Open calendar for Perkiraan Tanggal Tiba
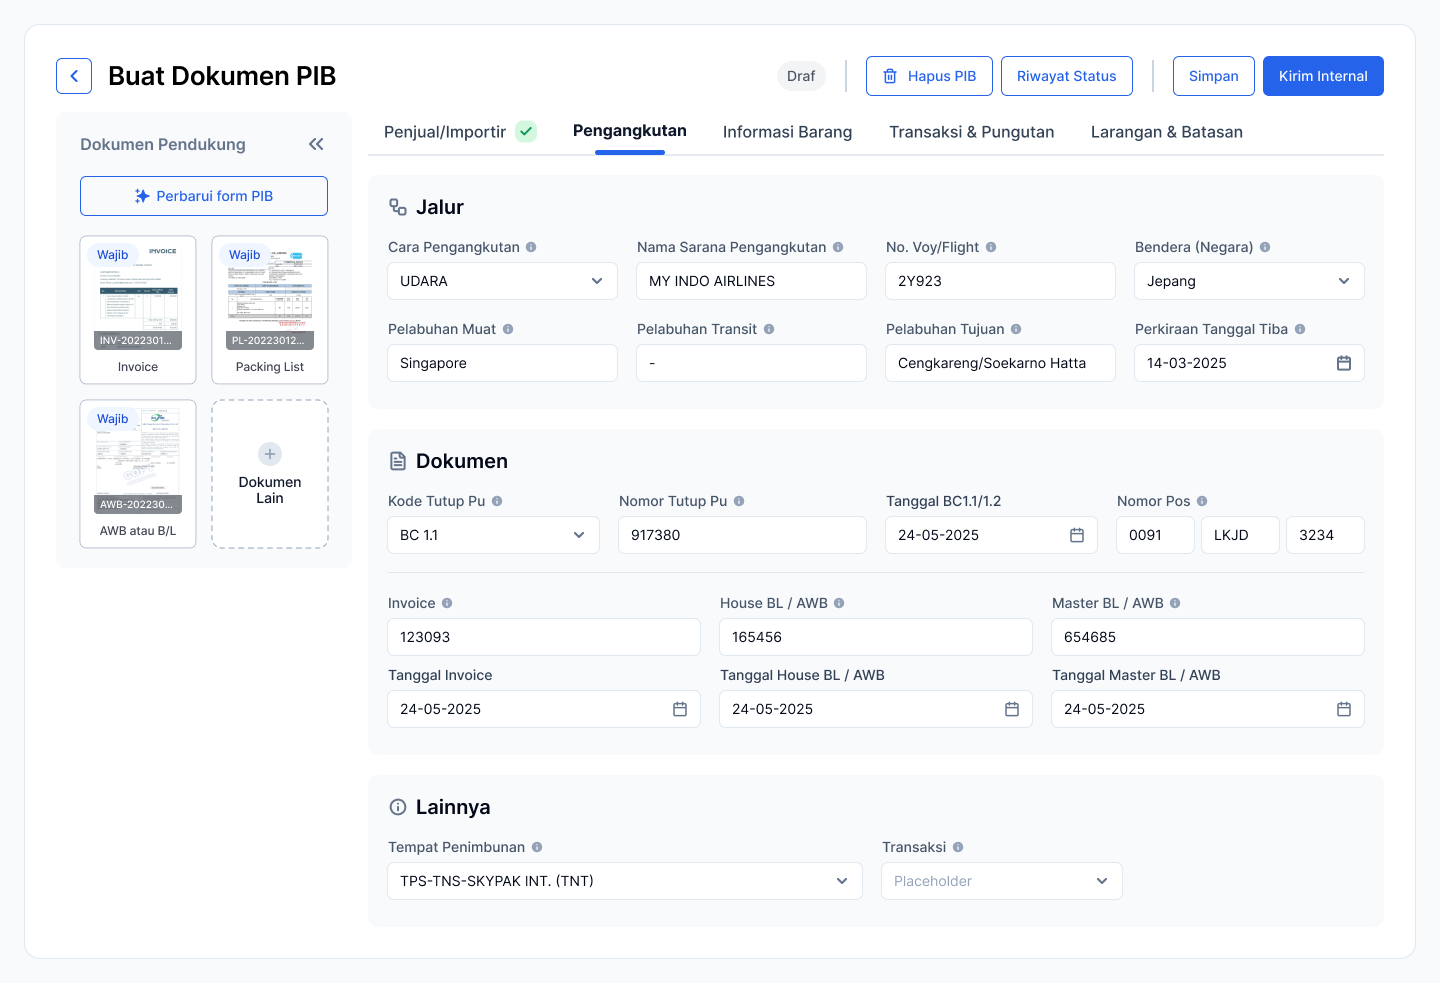This screenshot has width=1440, height=983. pyautogui.click(x=1343, y=363)
